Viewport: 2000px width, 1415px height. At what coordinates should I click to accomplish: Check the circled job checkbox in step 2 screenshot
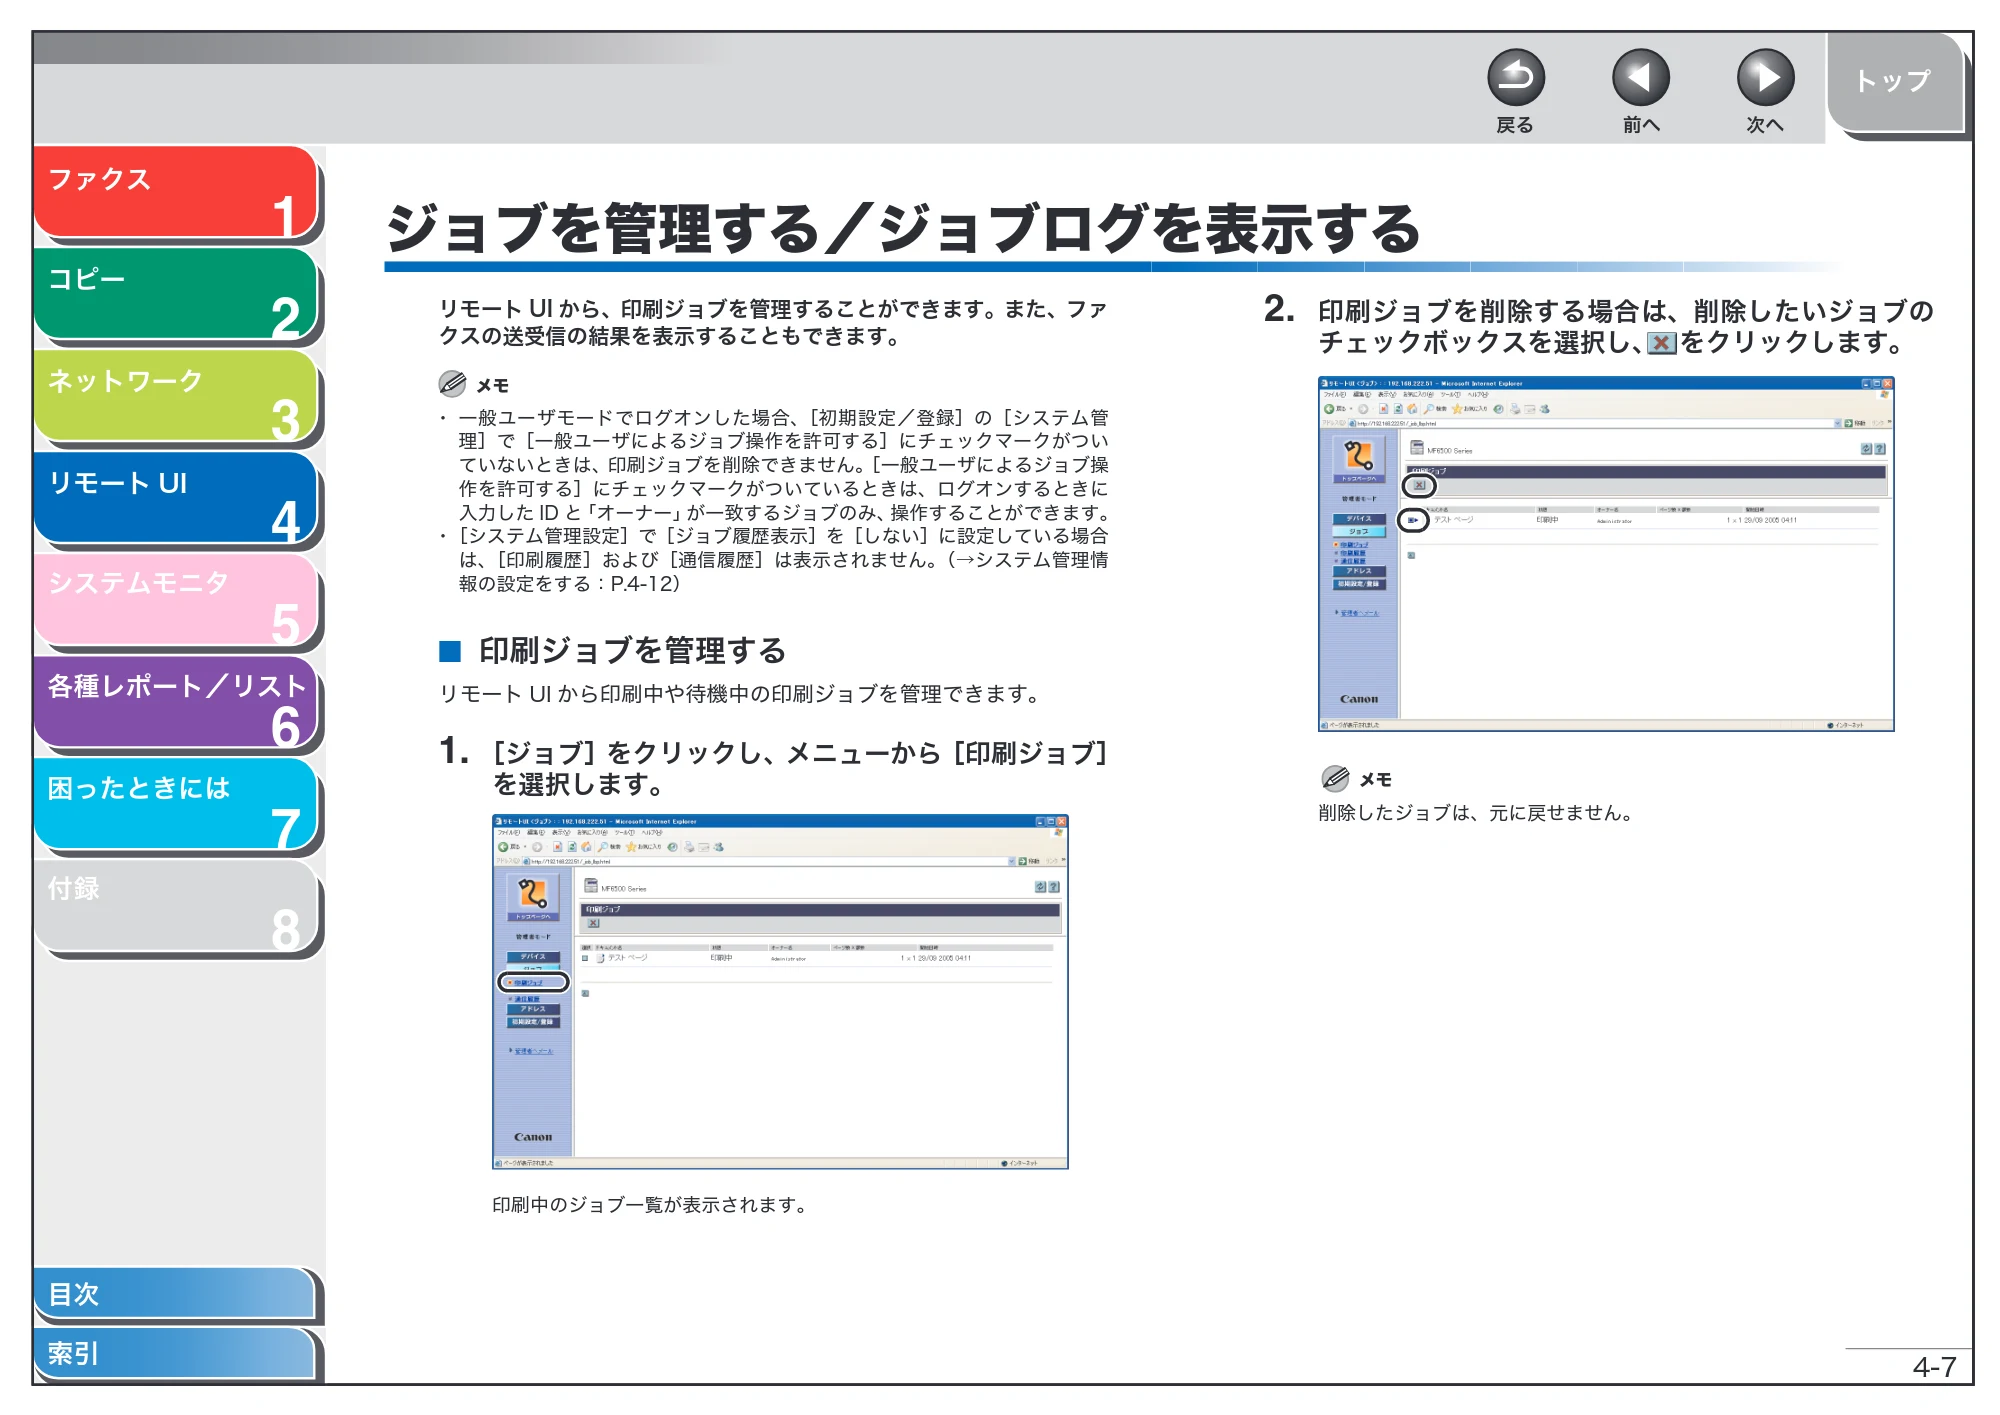(1412, 520)
